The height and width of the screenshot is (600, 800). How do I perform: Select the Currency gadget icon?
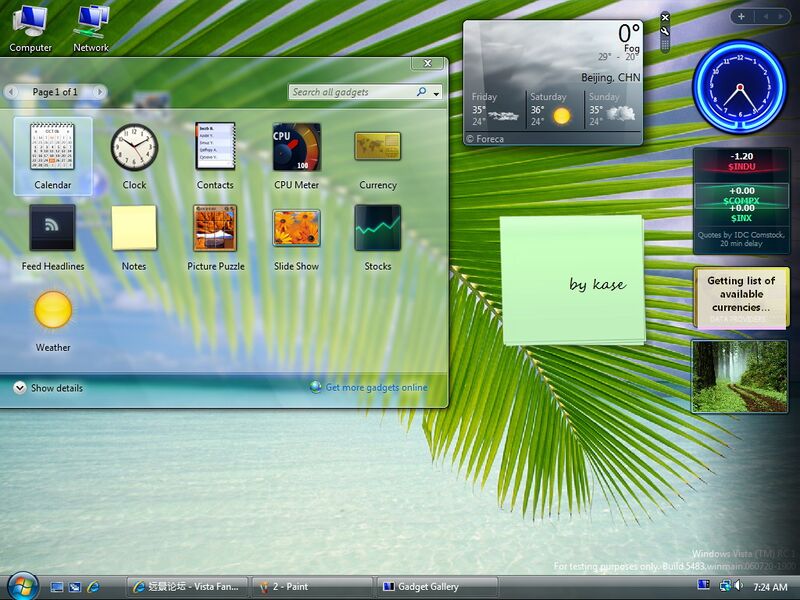[x=378, y=147]
